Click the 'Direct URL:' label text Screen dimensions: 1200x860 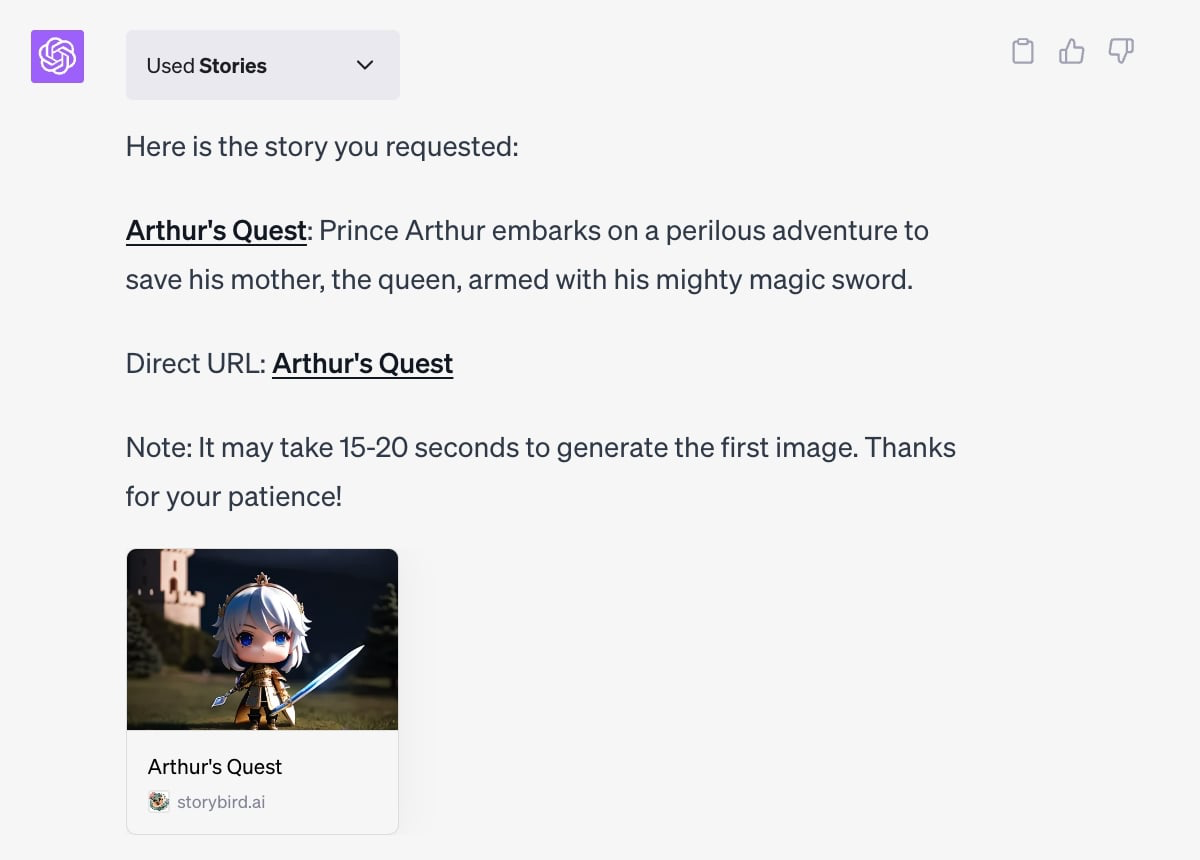point(196,363)
